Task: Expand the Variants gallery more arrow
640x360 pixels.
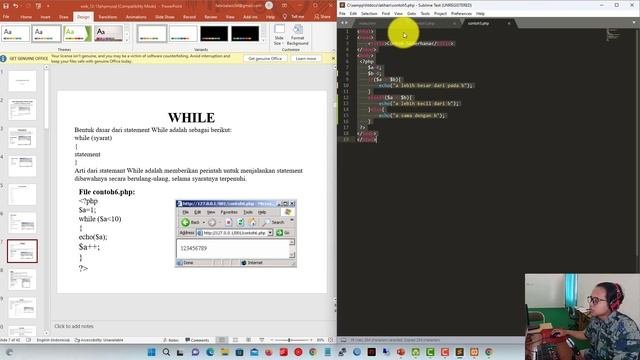Action: point(263,40)
